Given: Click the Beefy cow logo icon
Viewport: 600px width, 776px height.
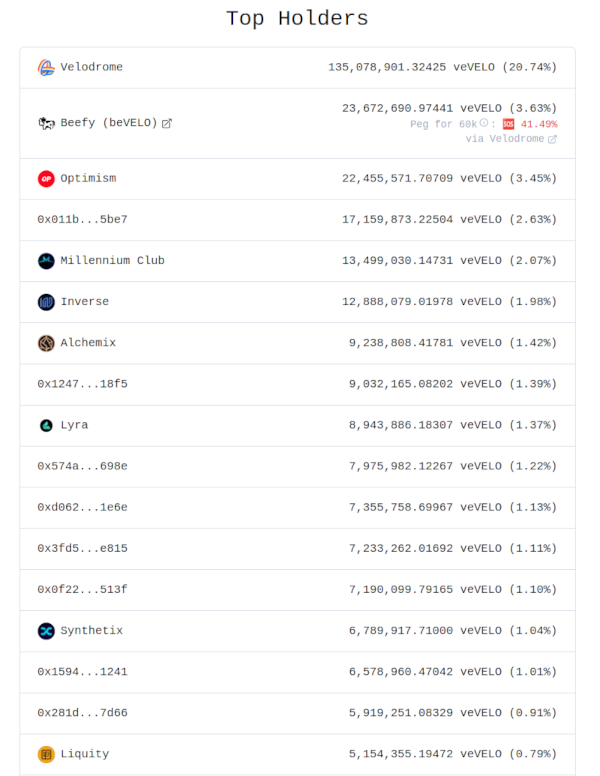Looking at the screenshot, I should click(x=46, y=123).
